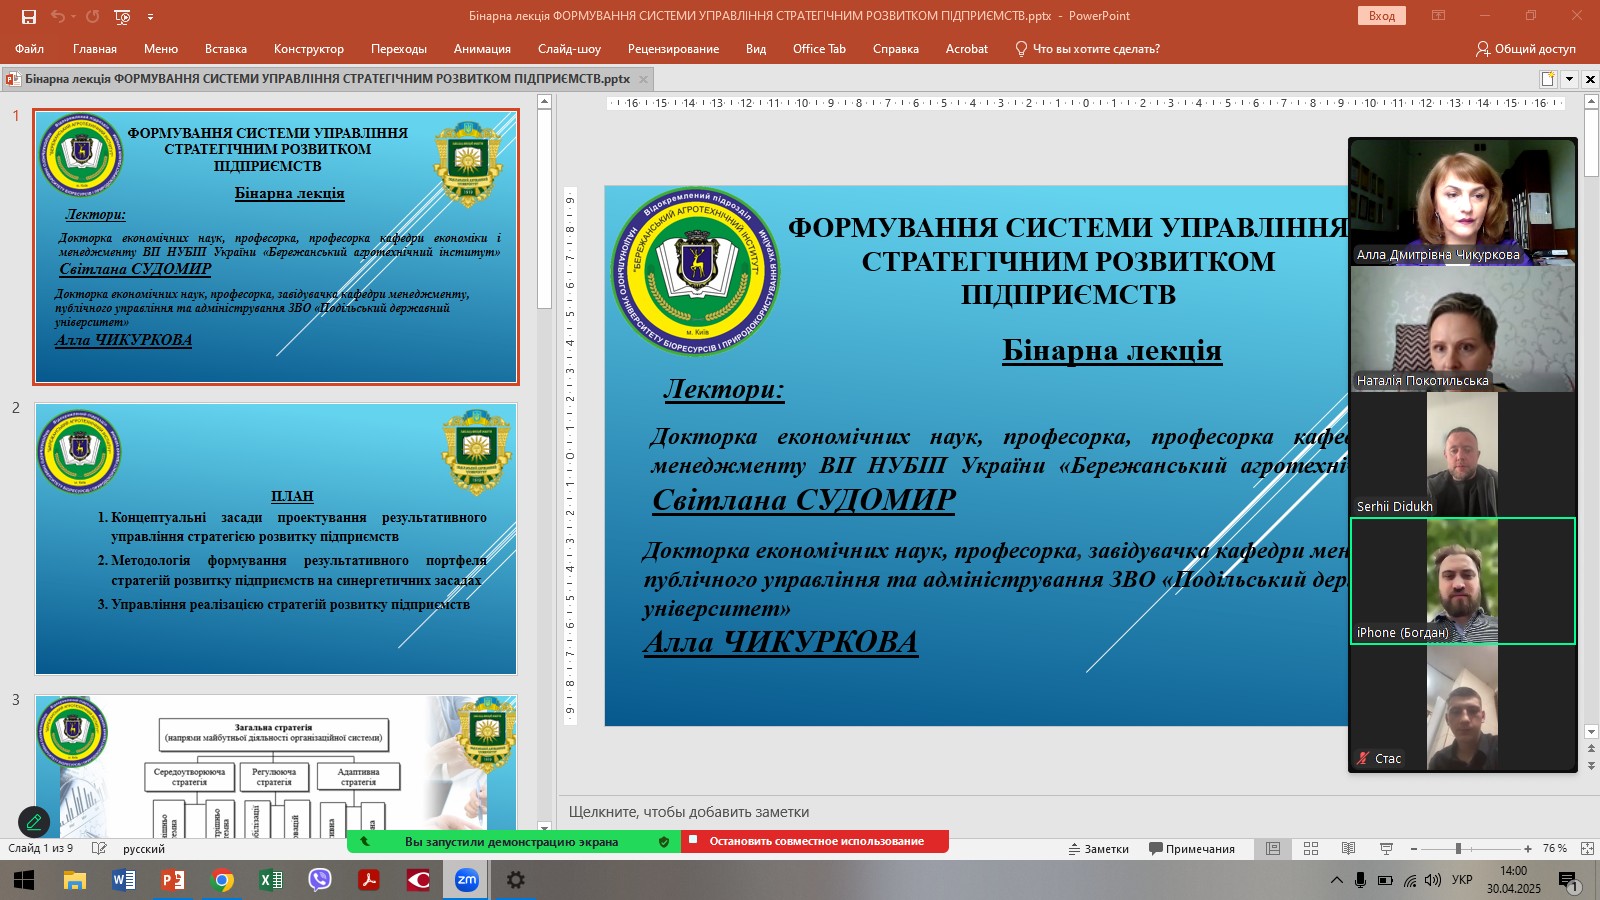Click the zoom slider handle
1600x900 pixels.
(1458, 848)
